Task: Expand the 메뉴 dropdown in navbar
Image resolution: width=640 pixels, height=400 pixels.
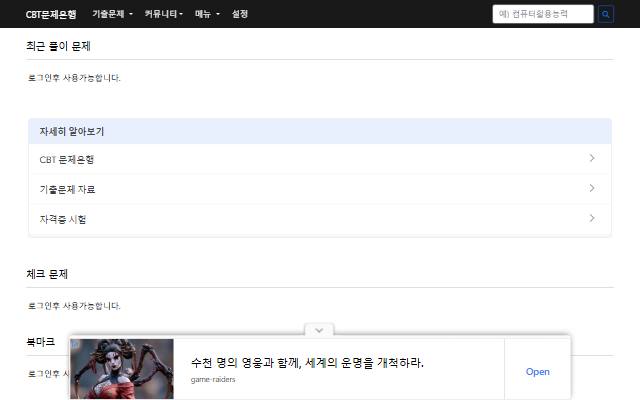Action: [207, 14]
